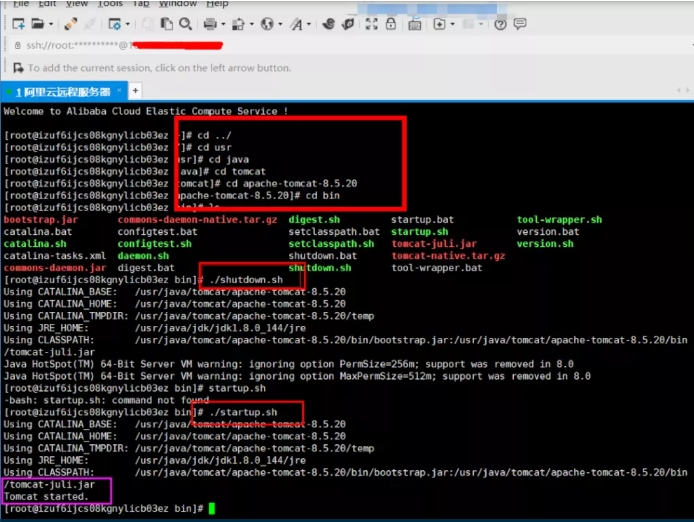Click the ssh://root address bar field
This screenshot has width=694, height=522.
coord(345,45)
